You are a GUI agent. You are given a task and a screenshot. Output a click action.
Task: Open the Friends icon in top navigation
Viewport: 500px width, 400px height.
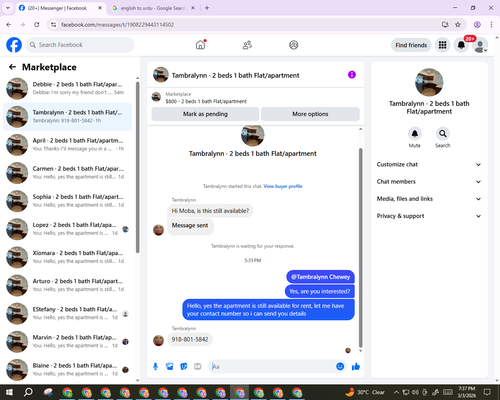pyautogui.click(x=247, y=45)
